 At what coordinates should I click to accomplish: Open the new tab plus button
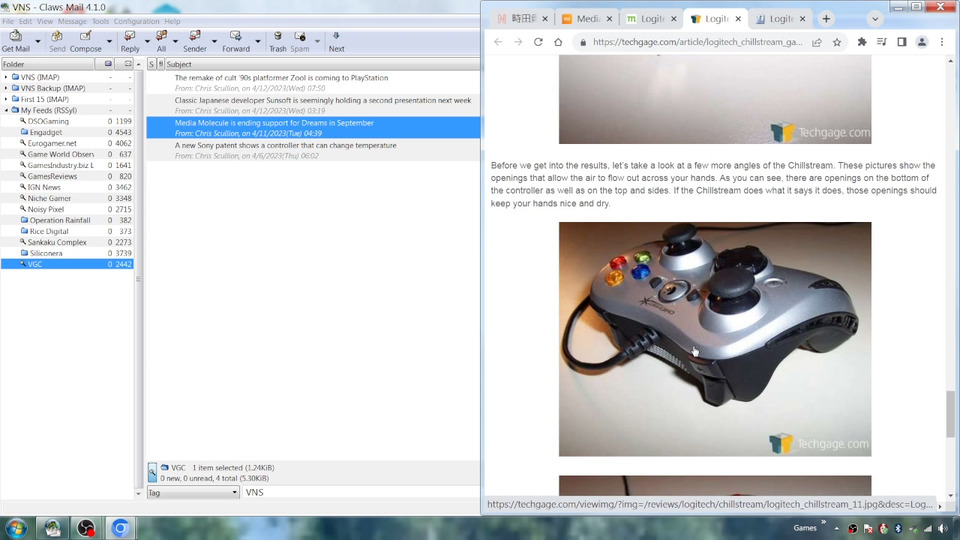point(826,19)
